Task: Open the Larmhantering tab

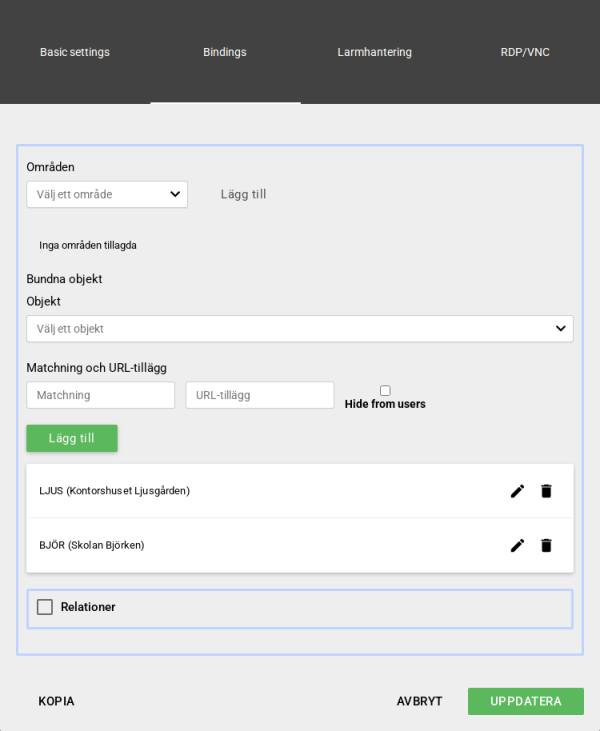Action: [x=375, y=52]
